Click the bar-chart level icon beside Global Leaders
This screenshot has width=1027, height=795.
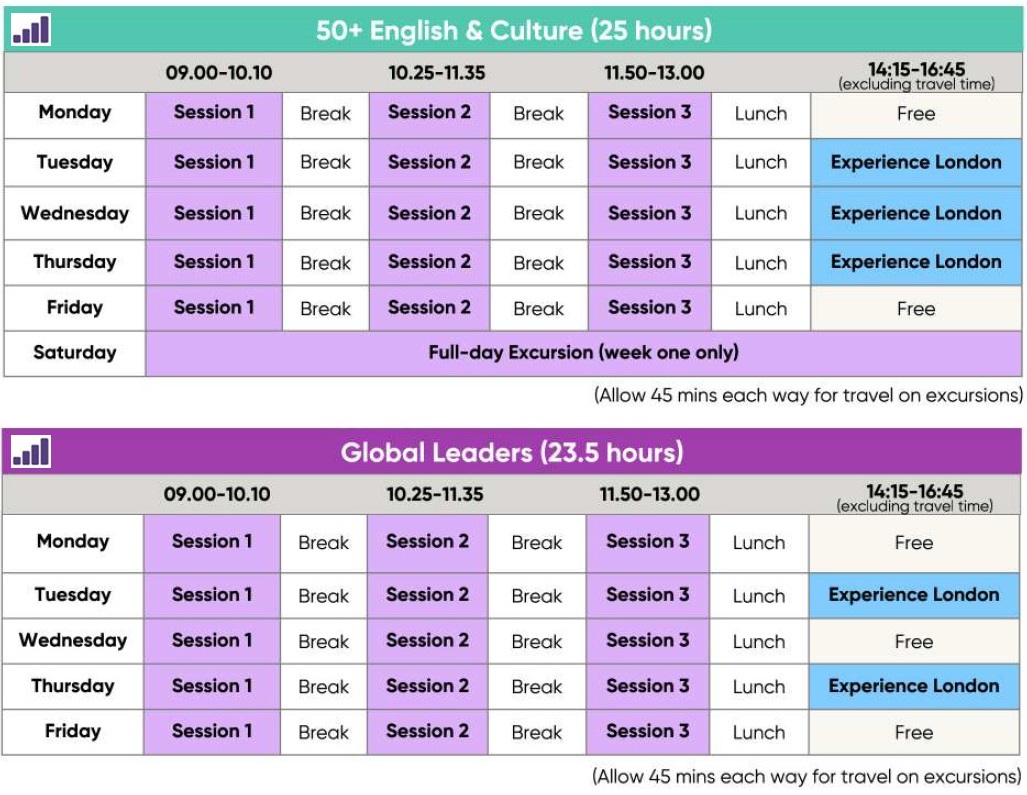coord(30,453)
